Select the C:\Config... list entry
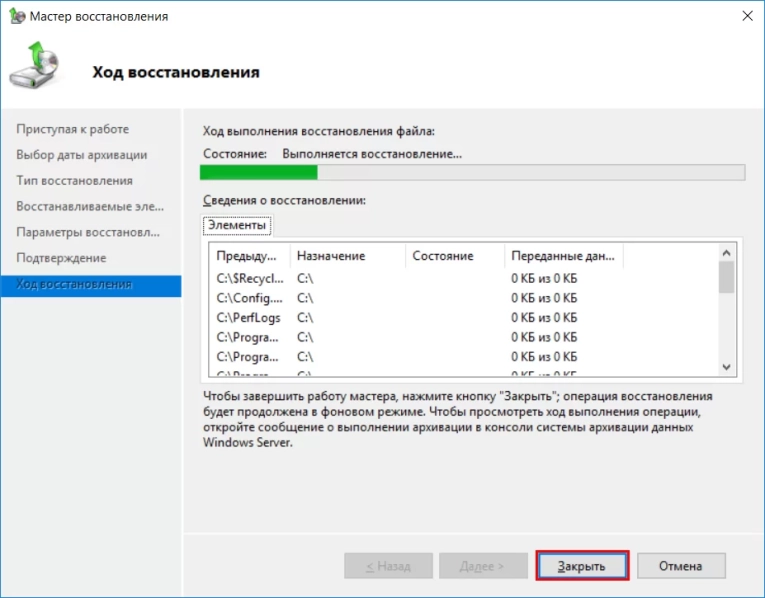Screen dimensions: 765x598 (x=249, y=298)
